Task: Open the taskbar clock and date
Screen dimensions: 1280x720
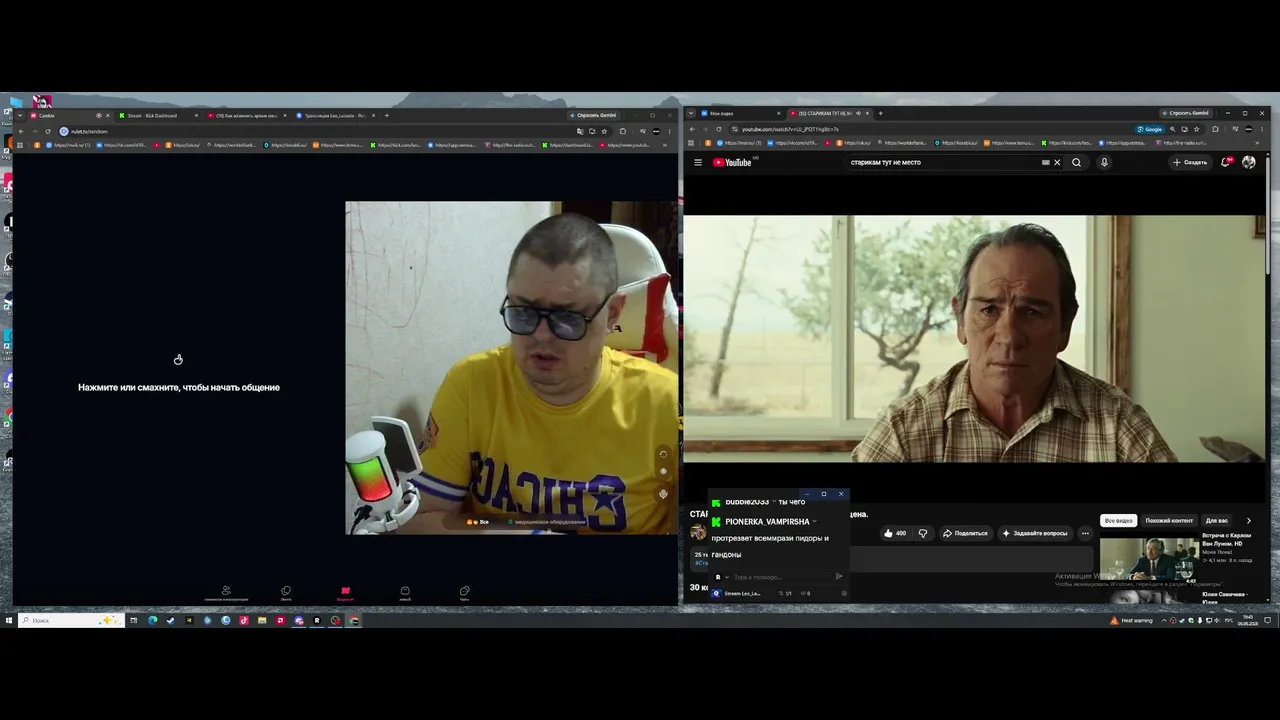Action: point(1248,621)
